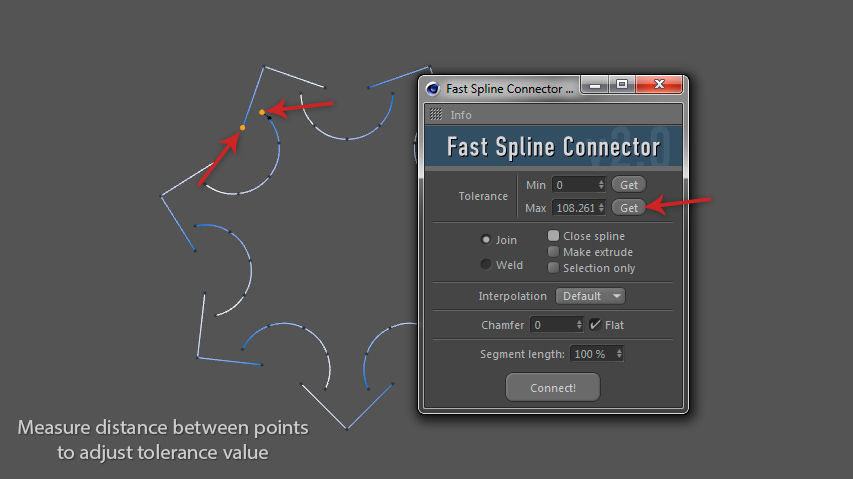Click the orange spline point on the straight line

coord(242,128)
